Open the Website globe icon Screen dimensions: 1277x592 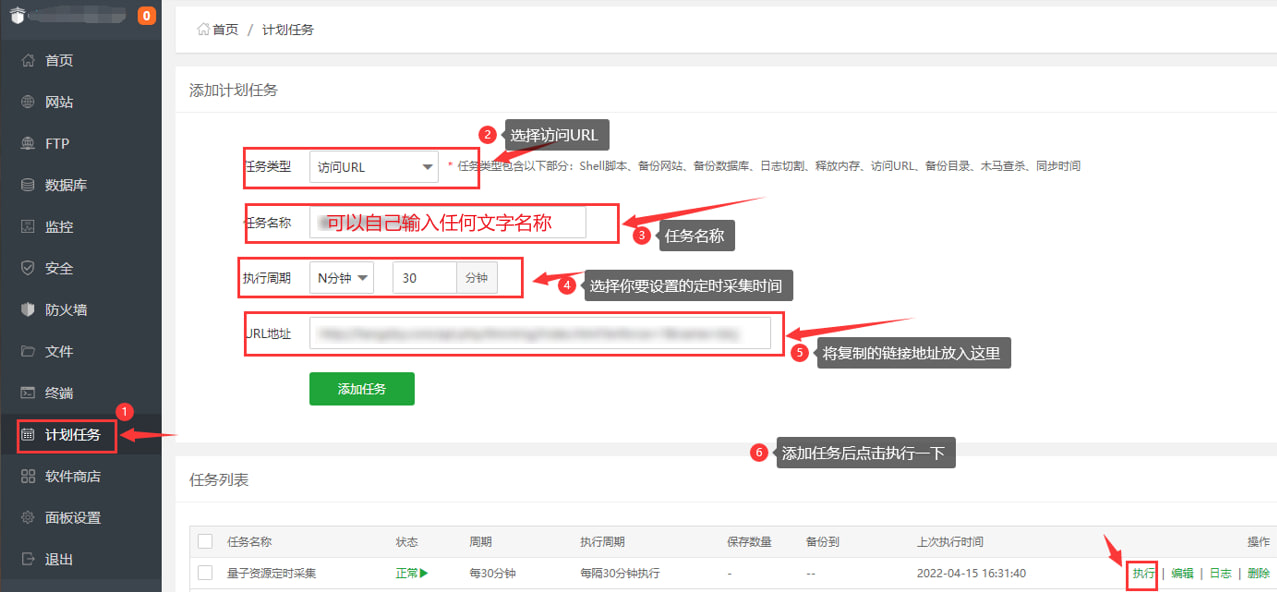[28, 102]
